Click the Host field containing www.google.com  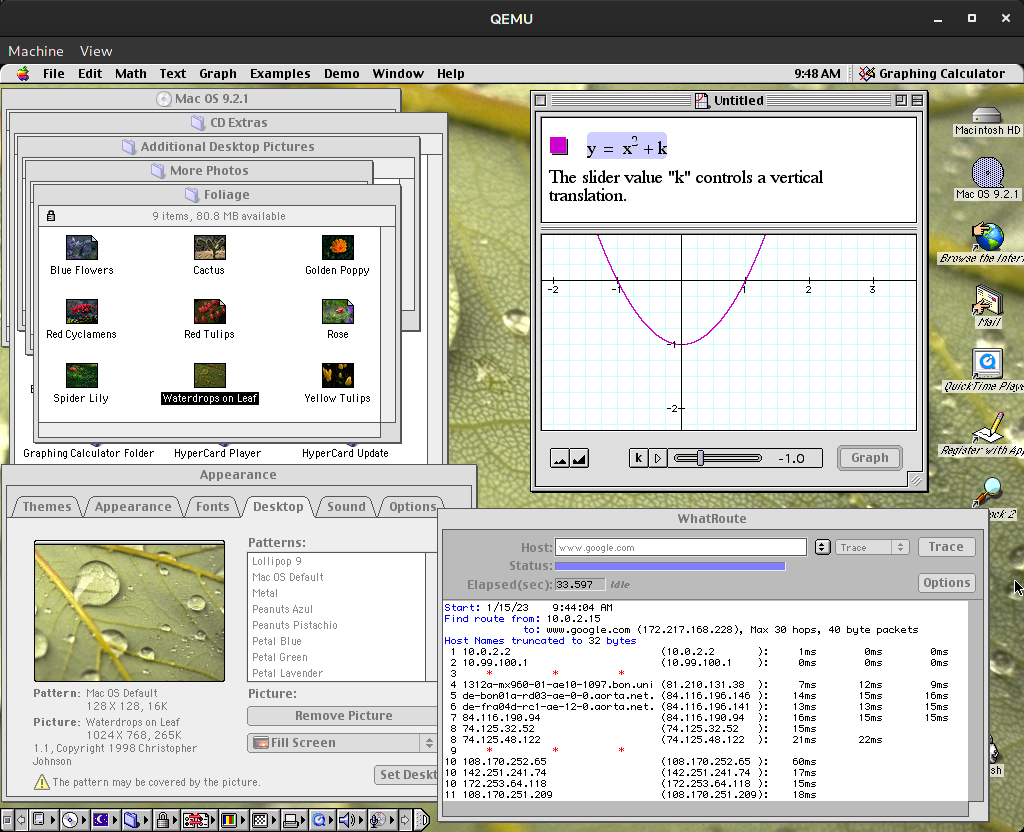click(x=680, y=547)
